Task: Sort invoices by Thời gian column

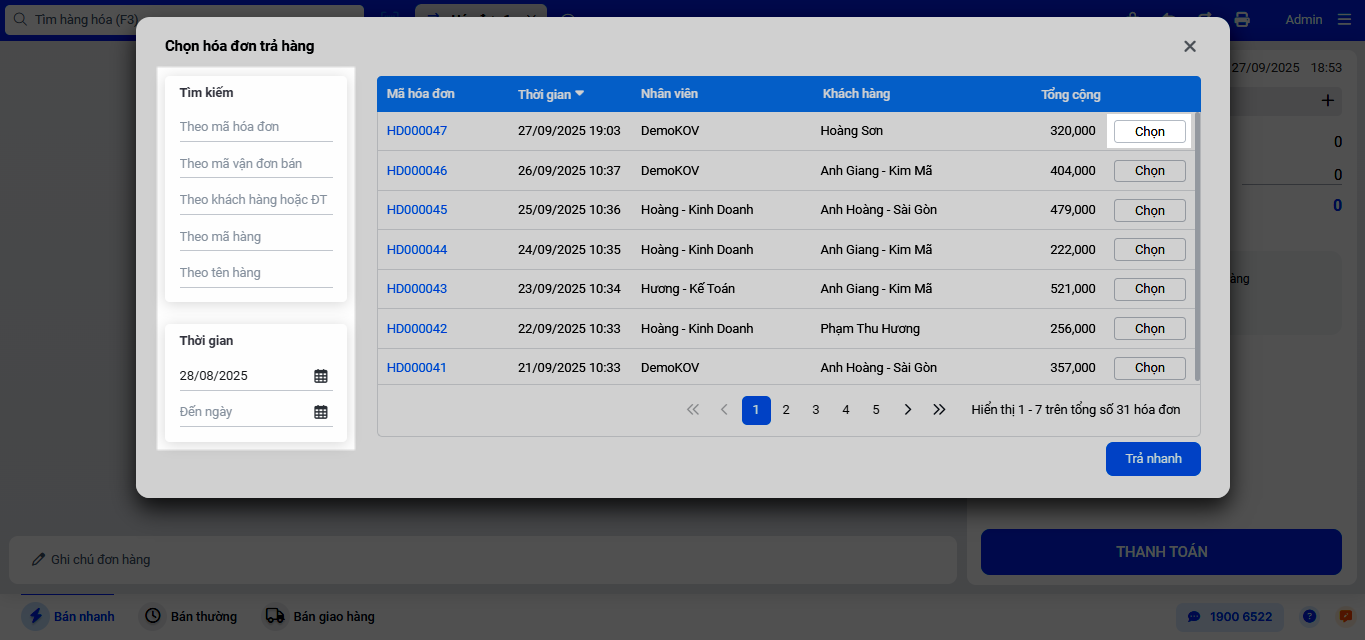Action: [551, 94]
